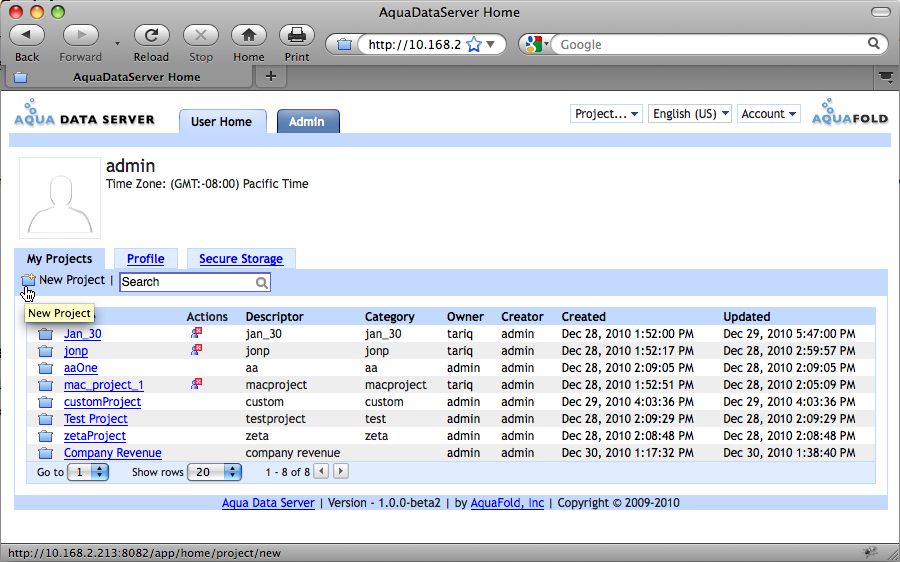
Task: Bookmark page with the star icon
Action: (474, 44)
